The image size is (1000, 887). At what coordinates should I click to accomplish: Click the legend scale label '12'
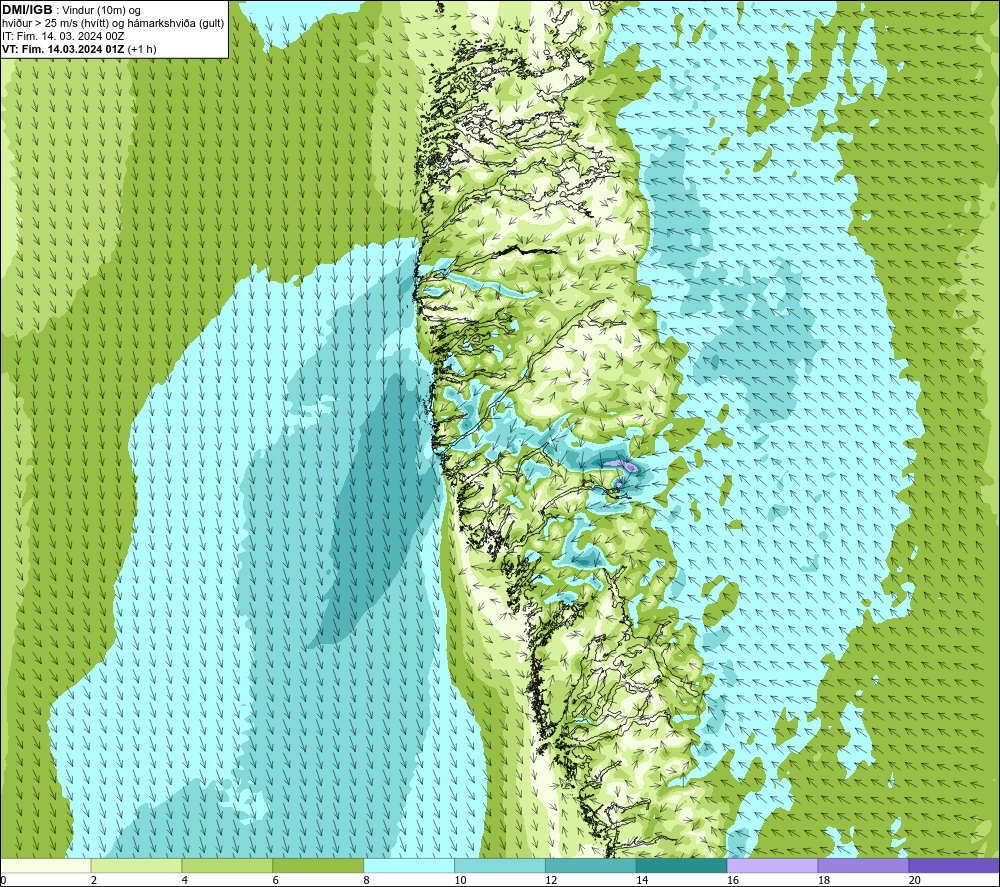(x=551, y=880)
